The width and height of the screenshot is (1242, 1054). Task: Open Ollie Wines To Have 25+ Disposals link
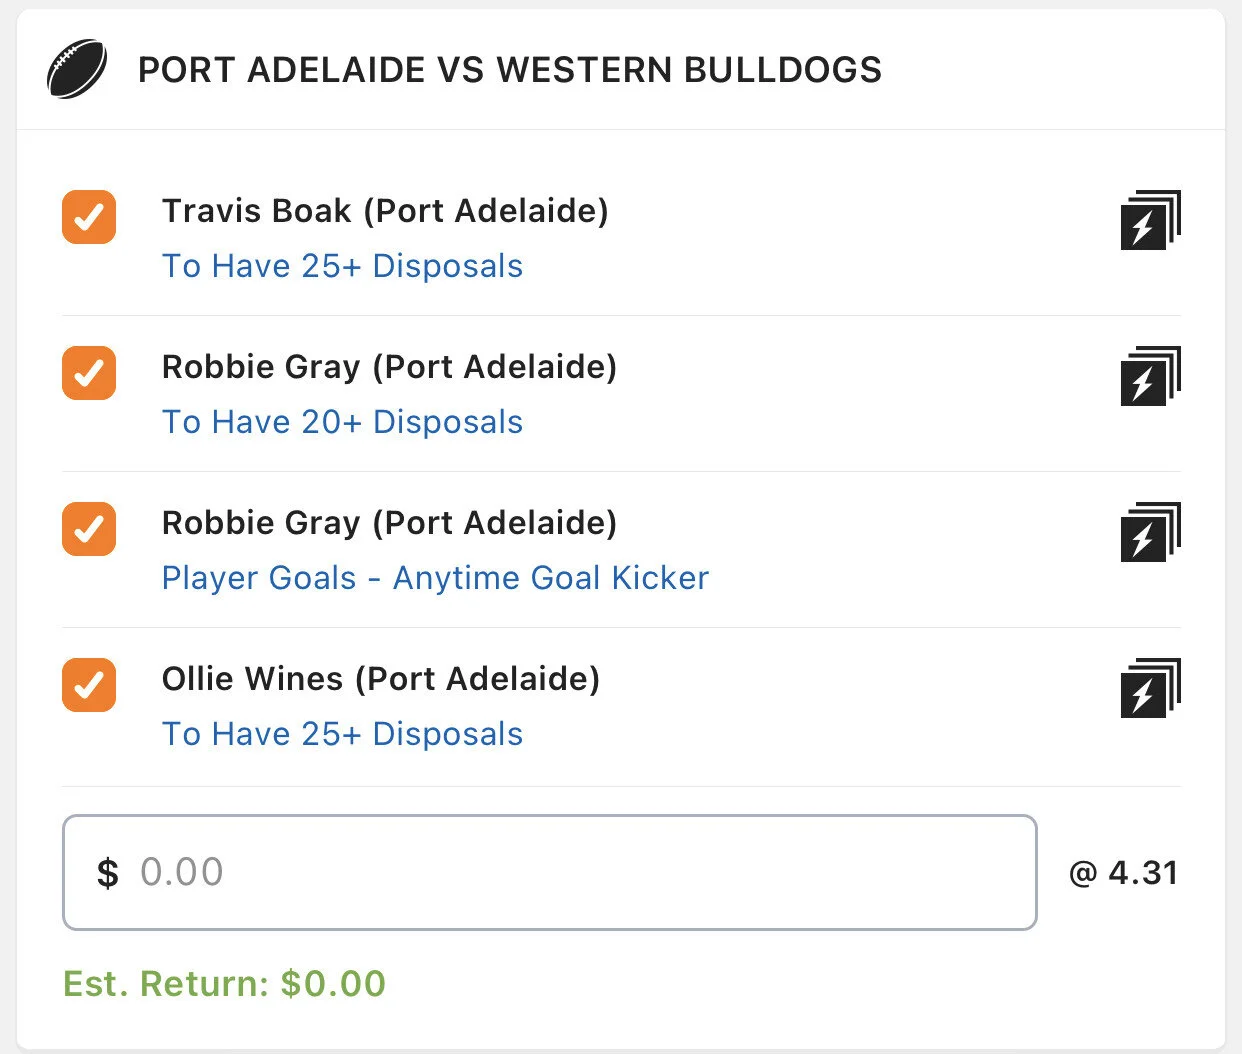pyautogui.click(x=342, y=734)
